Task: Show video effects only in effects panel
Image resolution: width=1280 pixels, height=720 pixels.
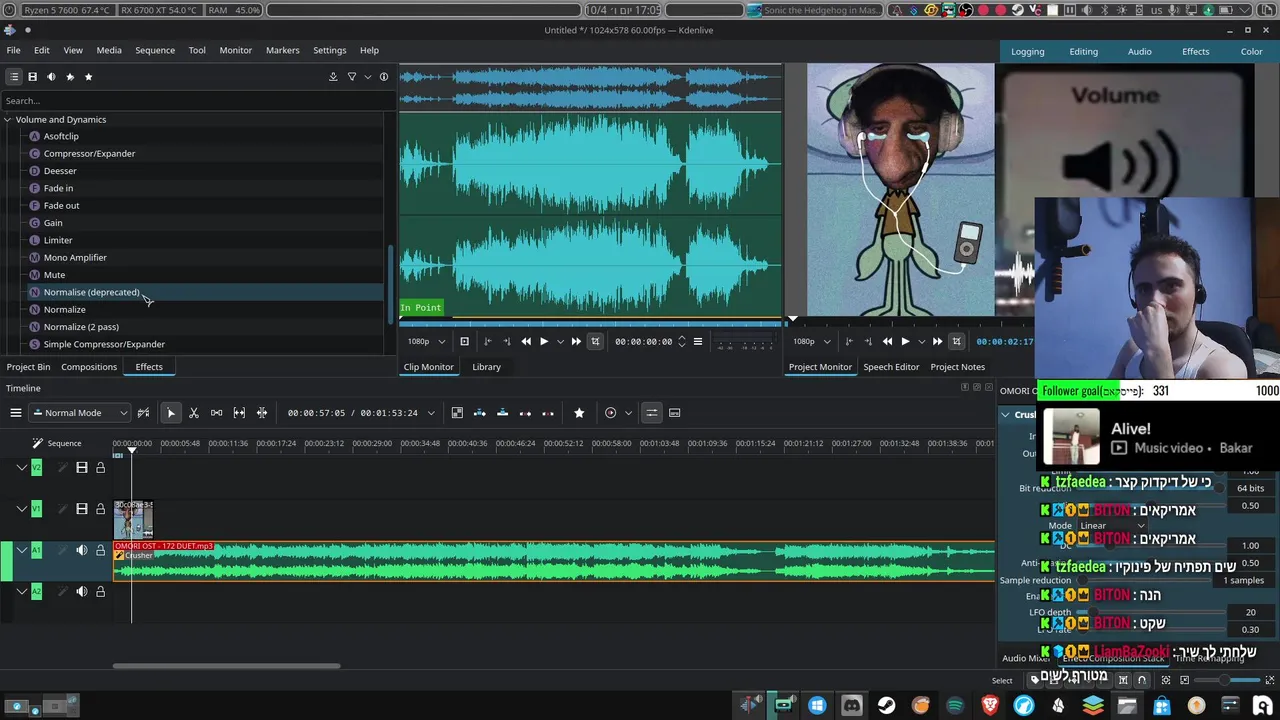Action: pos(32,77)
